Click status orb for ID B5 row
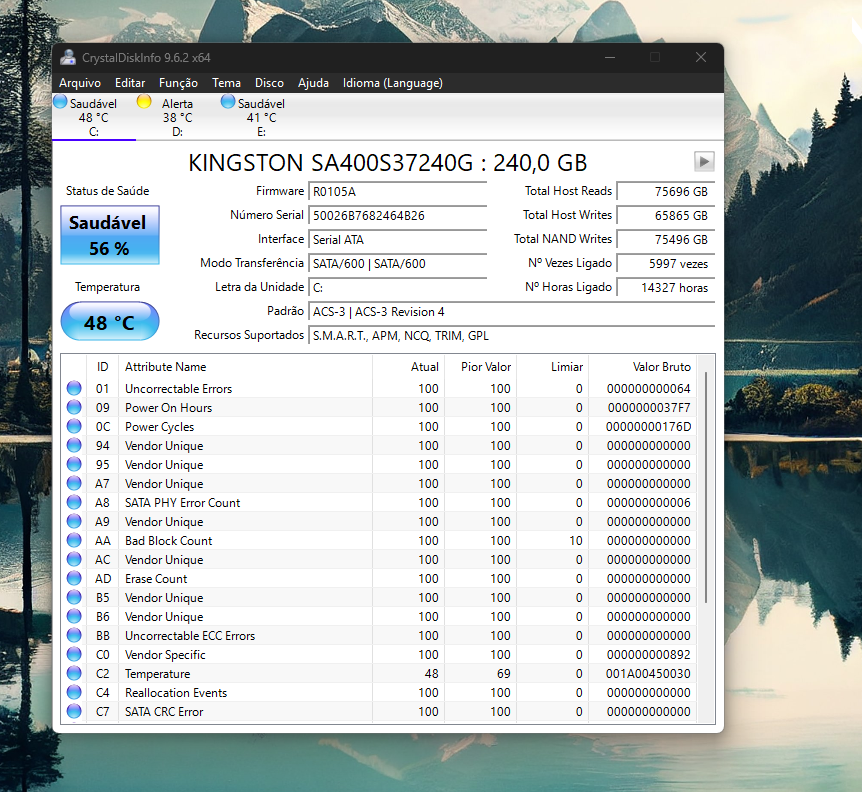Screen dimensions: 862x792 [x=74, y=597]
